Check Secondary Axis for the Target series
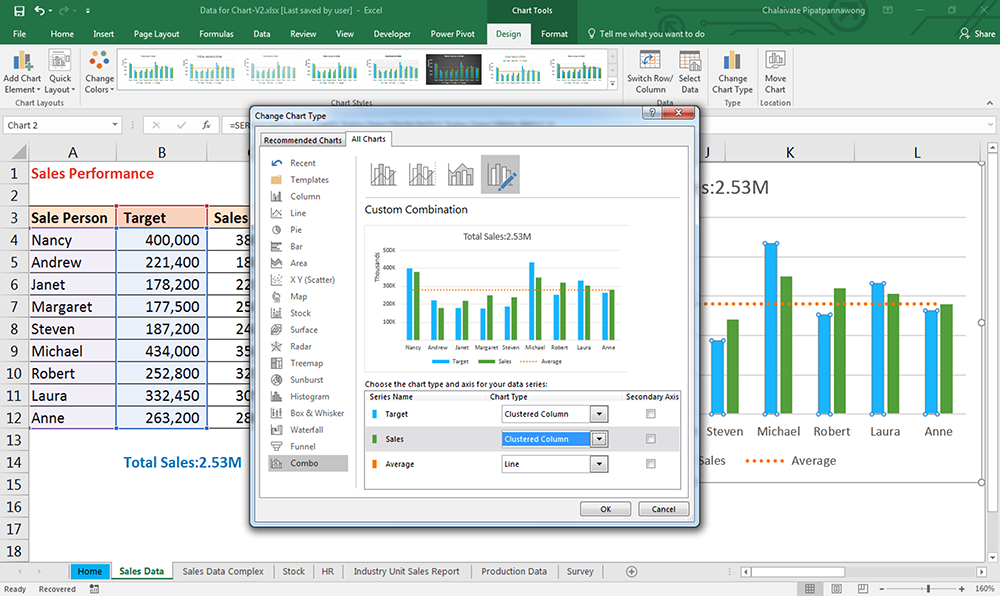1000x596 pixels. click(651, 413)
